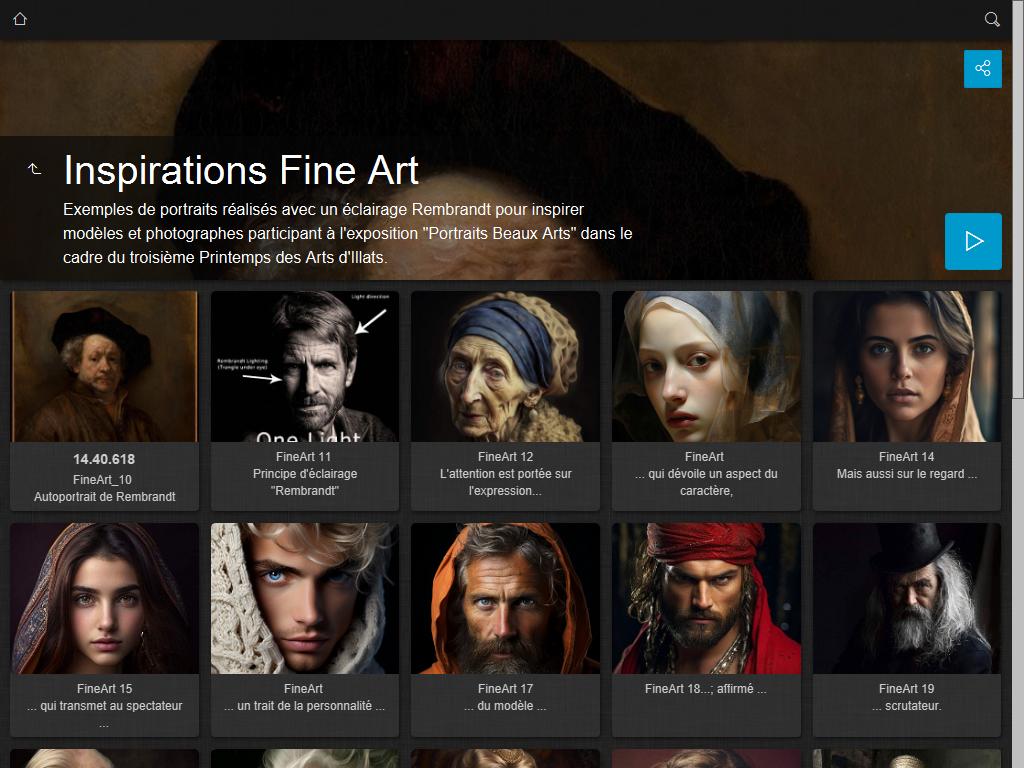Open the FineArt 12 elderly woman thumbnail

505,366
